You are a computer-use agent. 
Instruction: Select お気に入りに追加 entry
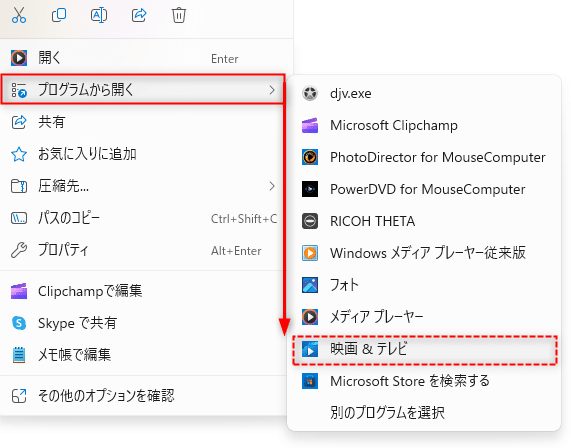tap(143, 154)
